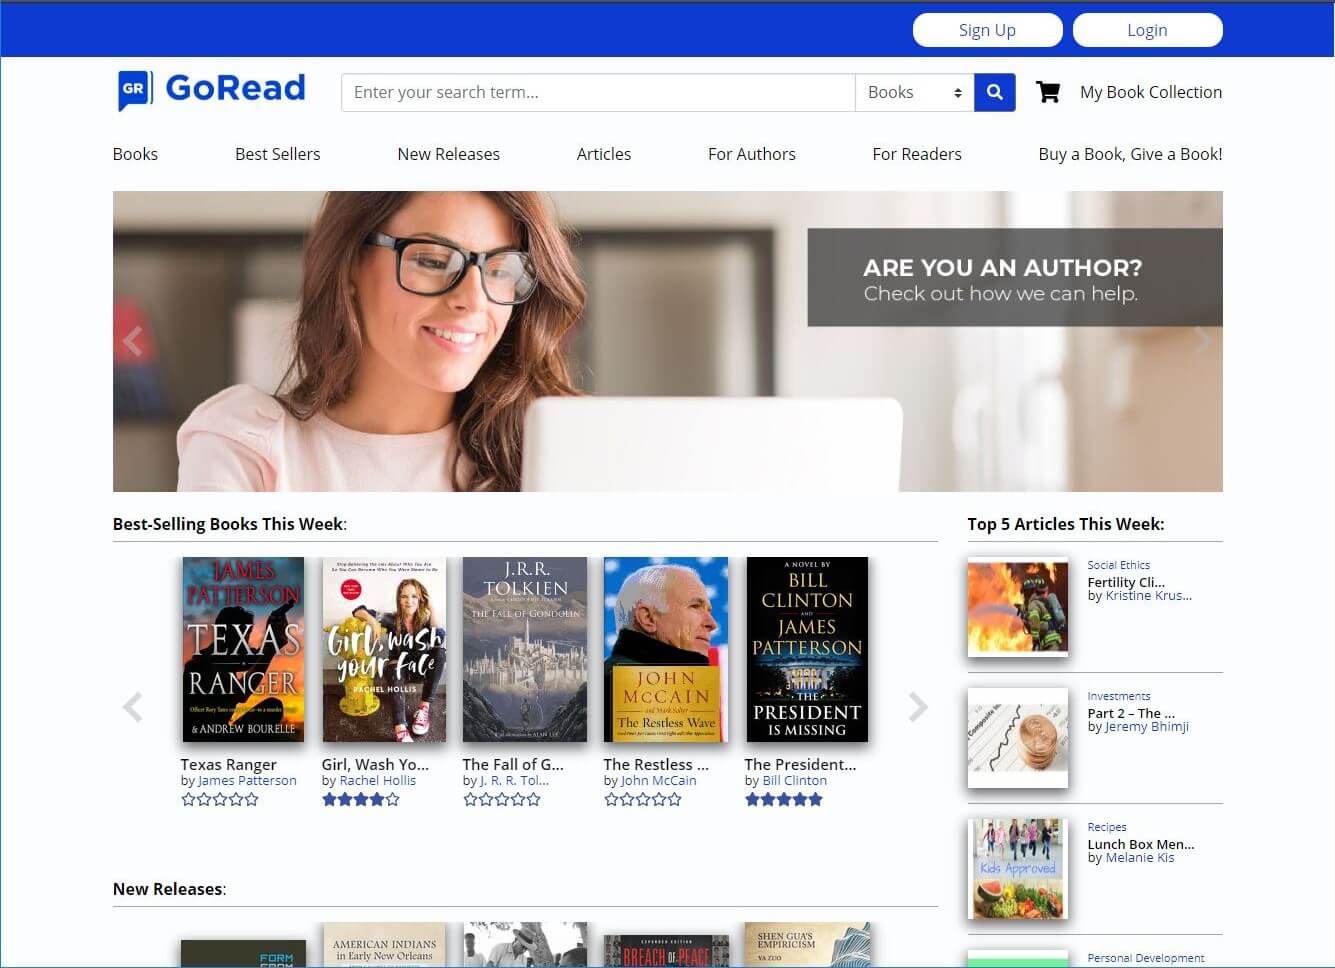Image resolution: width=1335 pixels, height=968 pixels.
Task: Open author Rachel Hollis link
Action: point(378,781)
